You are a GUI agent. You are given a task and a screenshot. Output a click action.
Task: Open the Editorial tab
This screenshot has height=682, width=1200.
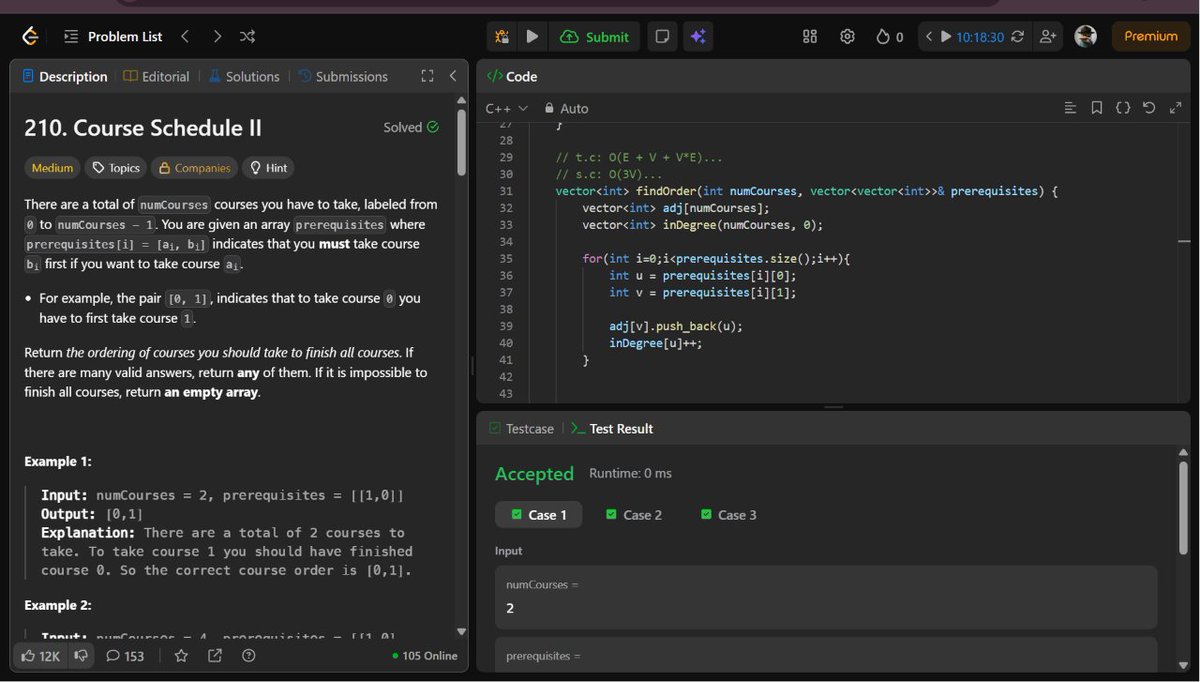point(156,76)
